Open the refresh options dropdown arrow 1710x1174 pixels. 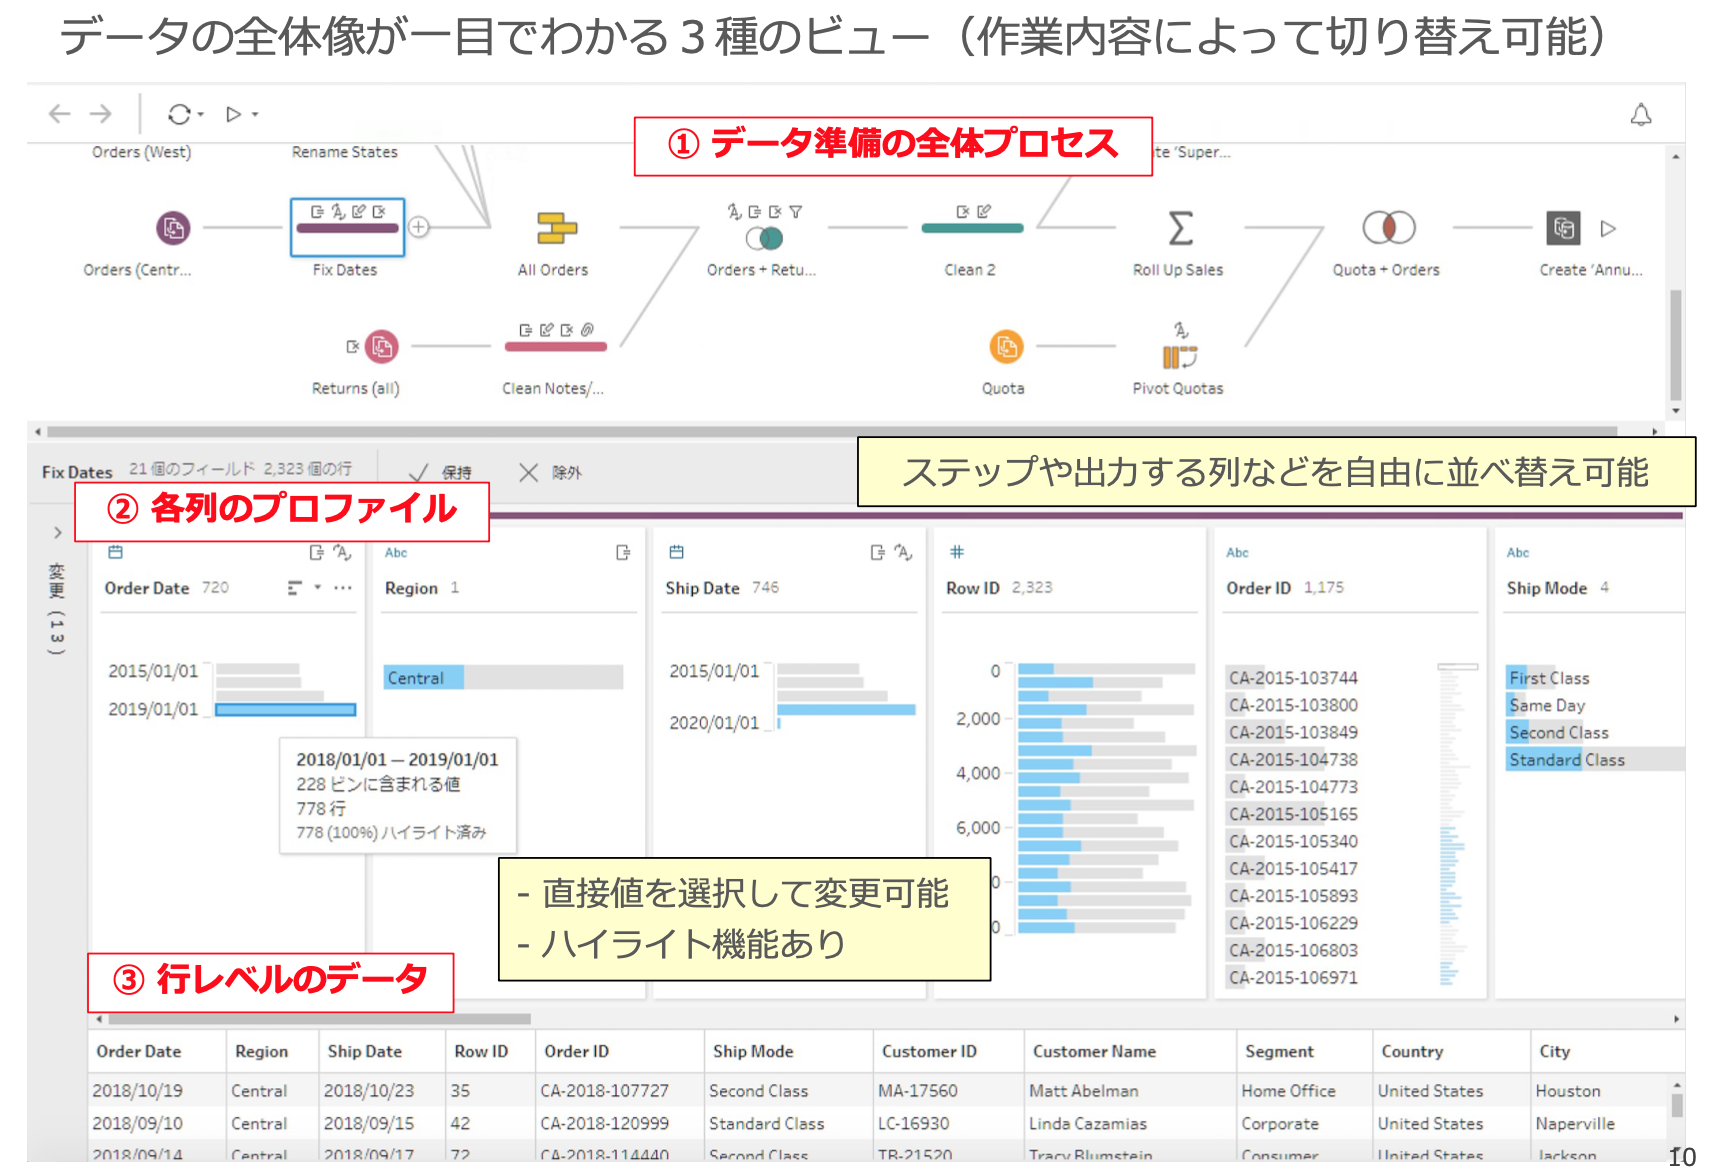pos(201,115)
